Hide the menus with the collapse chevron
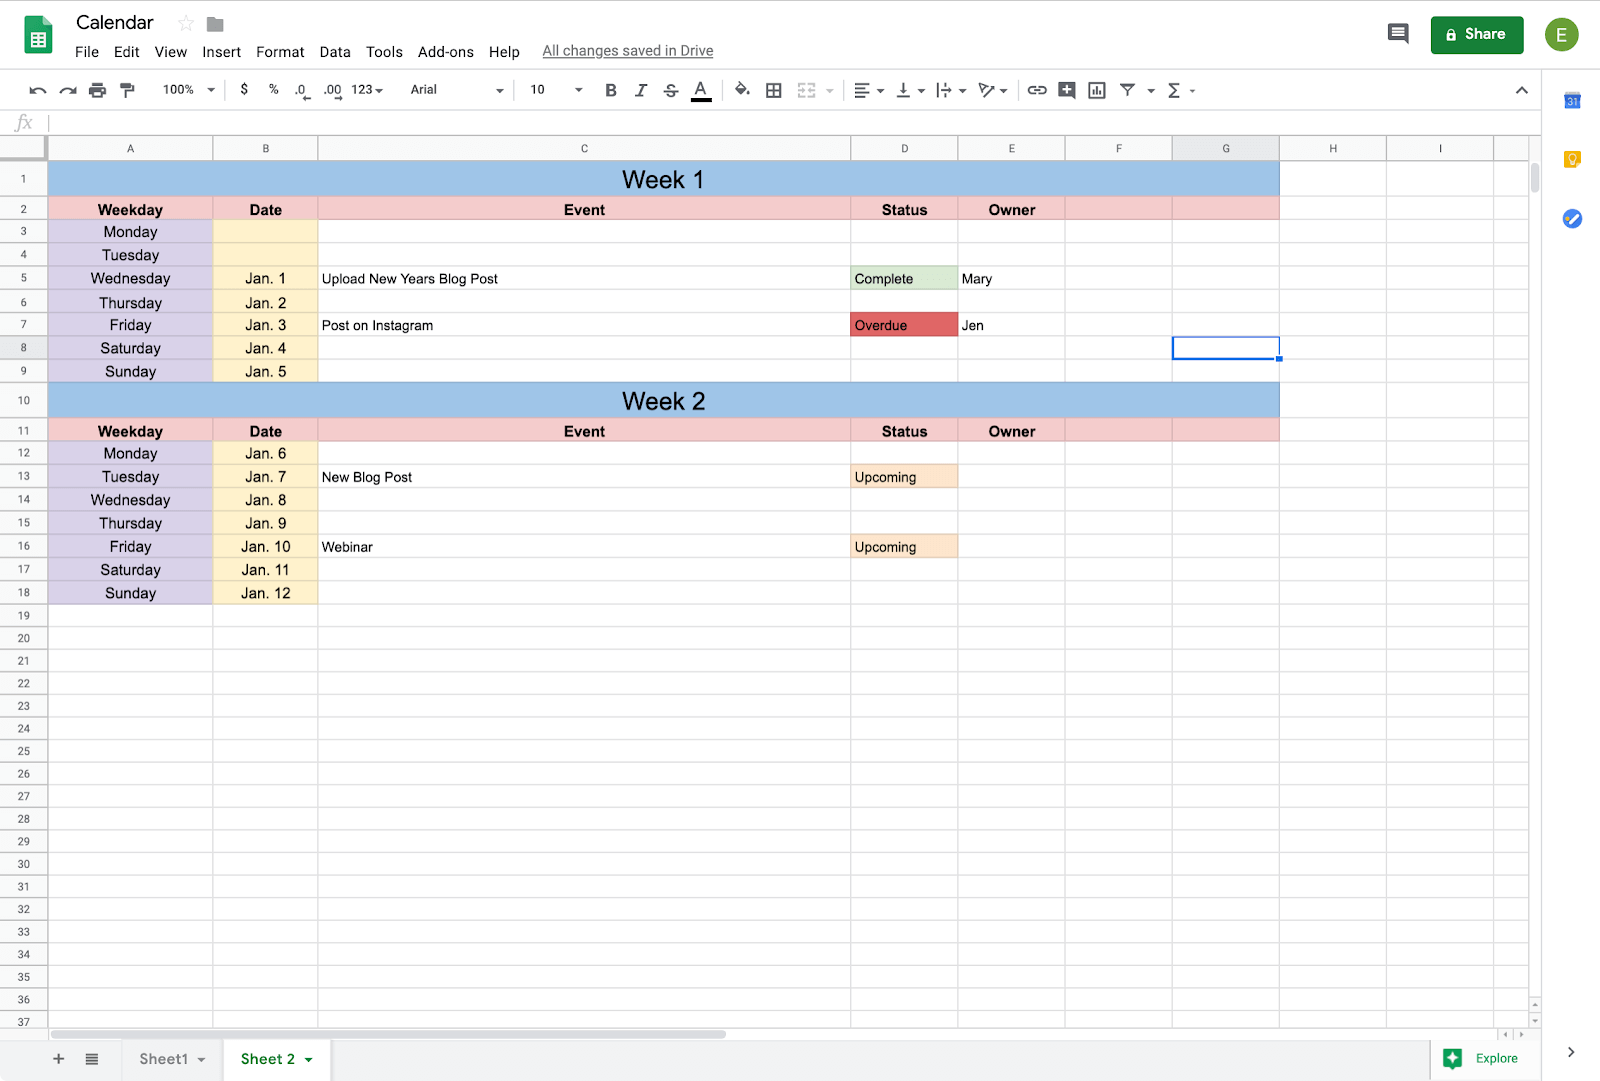 pos(1521,90)
